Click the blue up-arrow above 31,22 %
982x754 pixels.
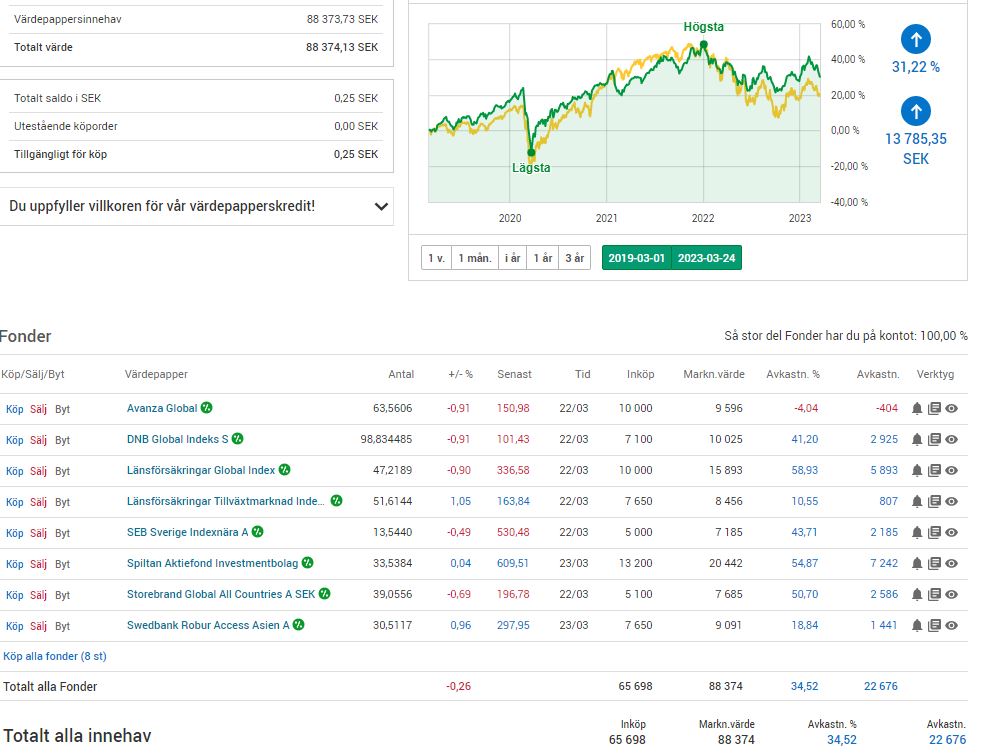point(916,40)
